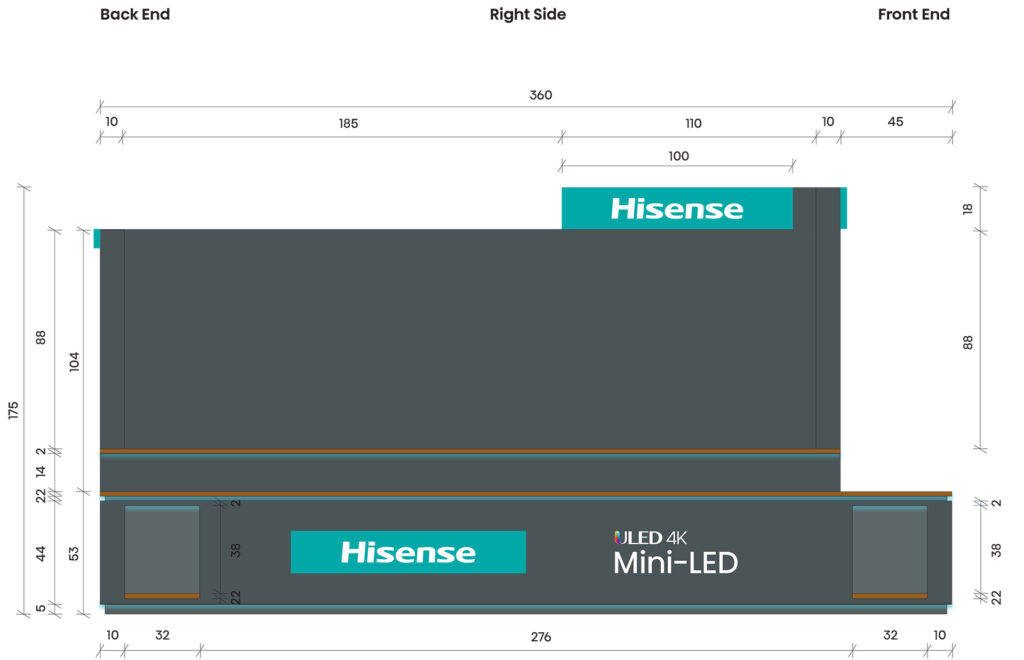Click the Hisense sign on the rooftop

coord(677,208)
